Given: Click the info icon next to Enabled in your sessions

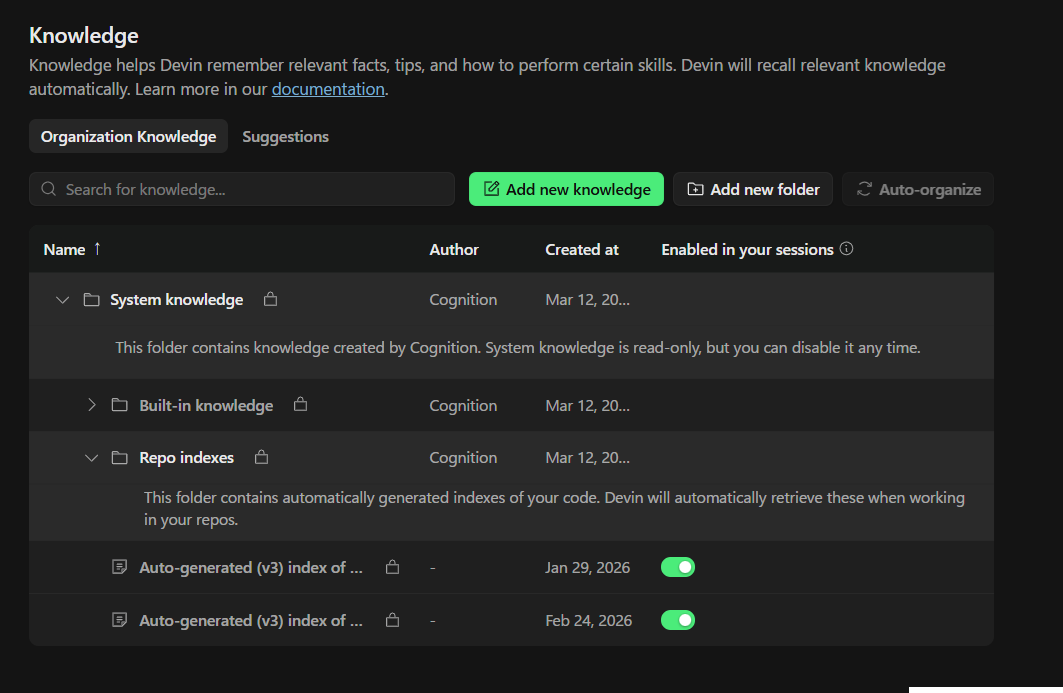Looking at the screenshot, I should [847, 249].
